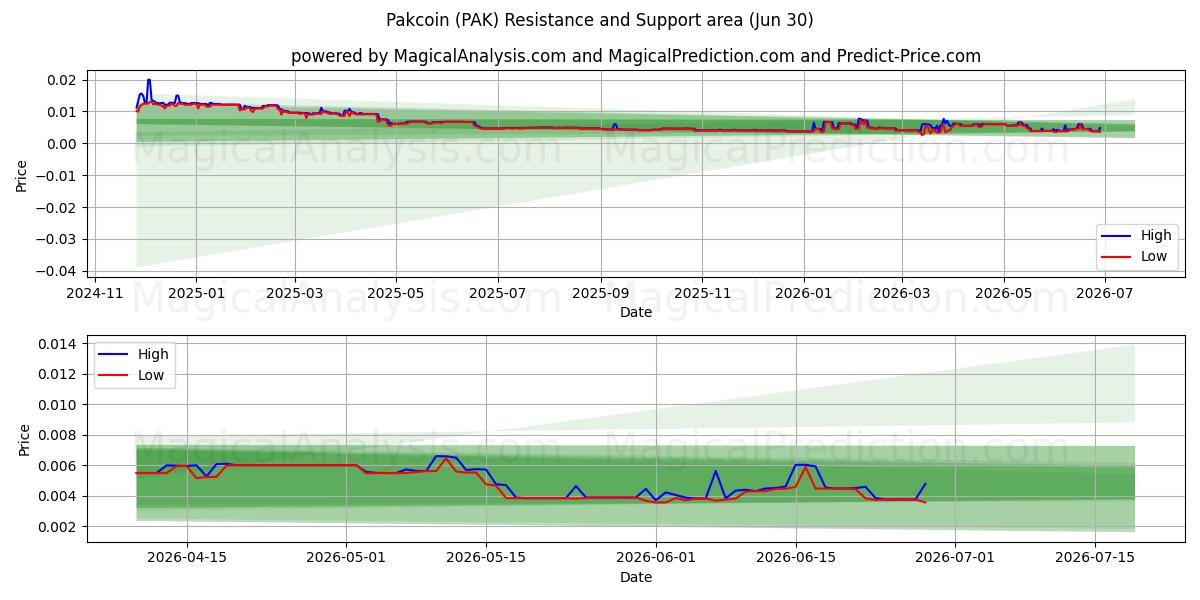Click the '2026-05-15' tick label
The height and width of the screenshot is (600, 1200).
click(486, 558)
